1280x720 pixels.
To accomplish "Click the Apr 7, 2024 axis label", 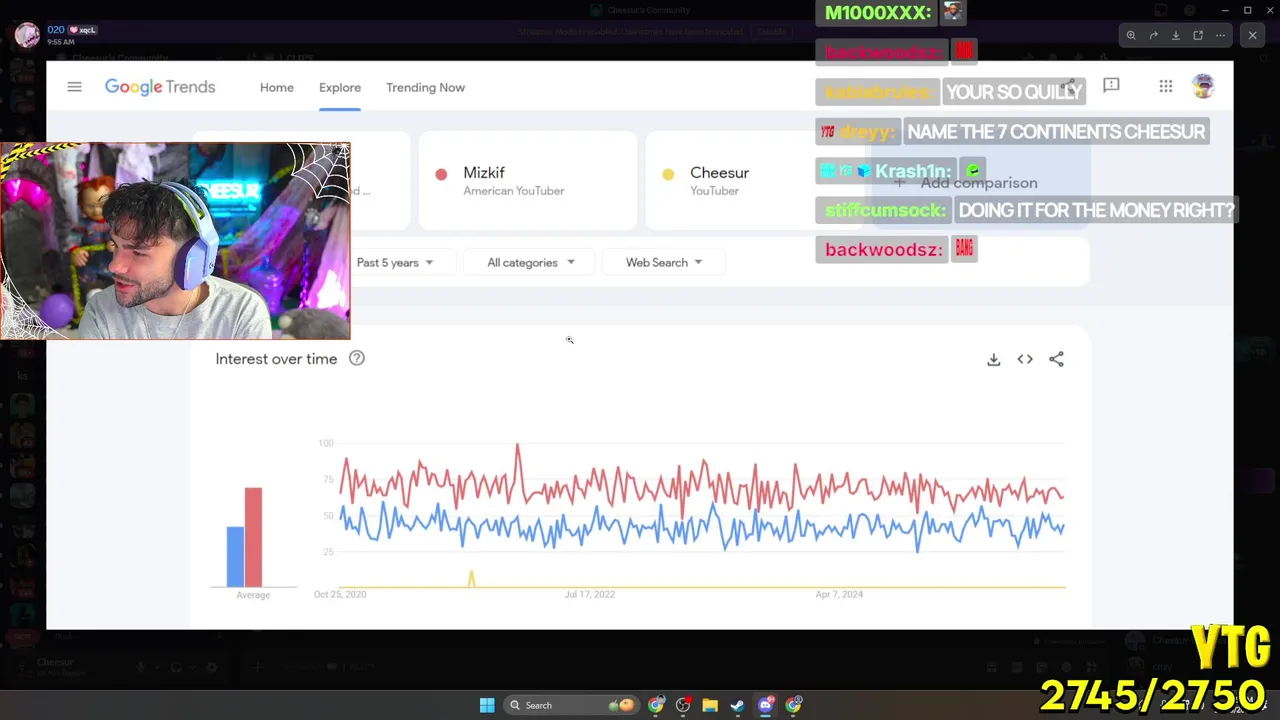I will (839, 594).
